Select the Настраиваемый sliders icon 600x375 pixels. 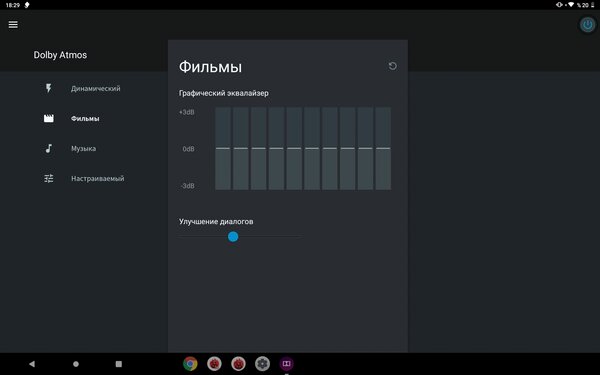49,178
